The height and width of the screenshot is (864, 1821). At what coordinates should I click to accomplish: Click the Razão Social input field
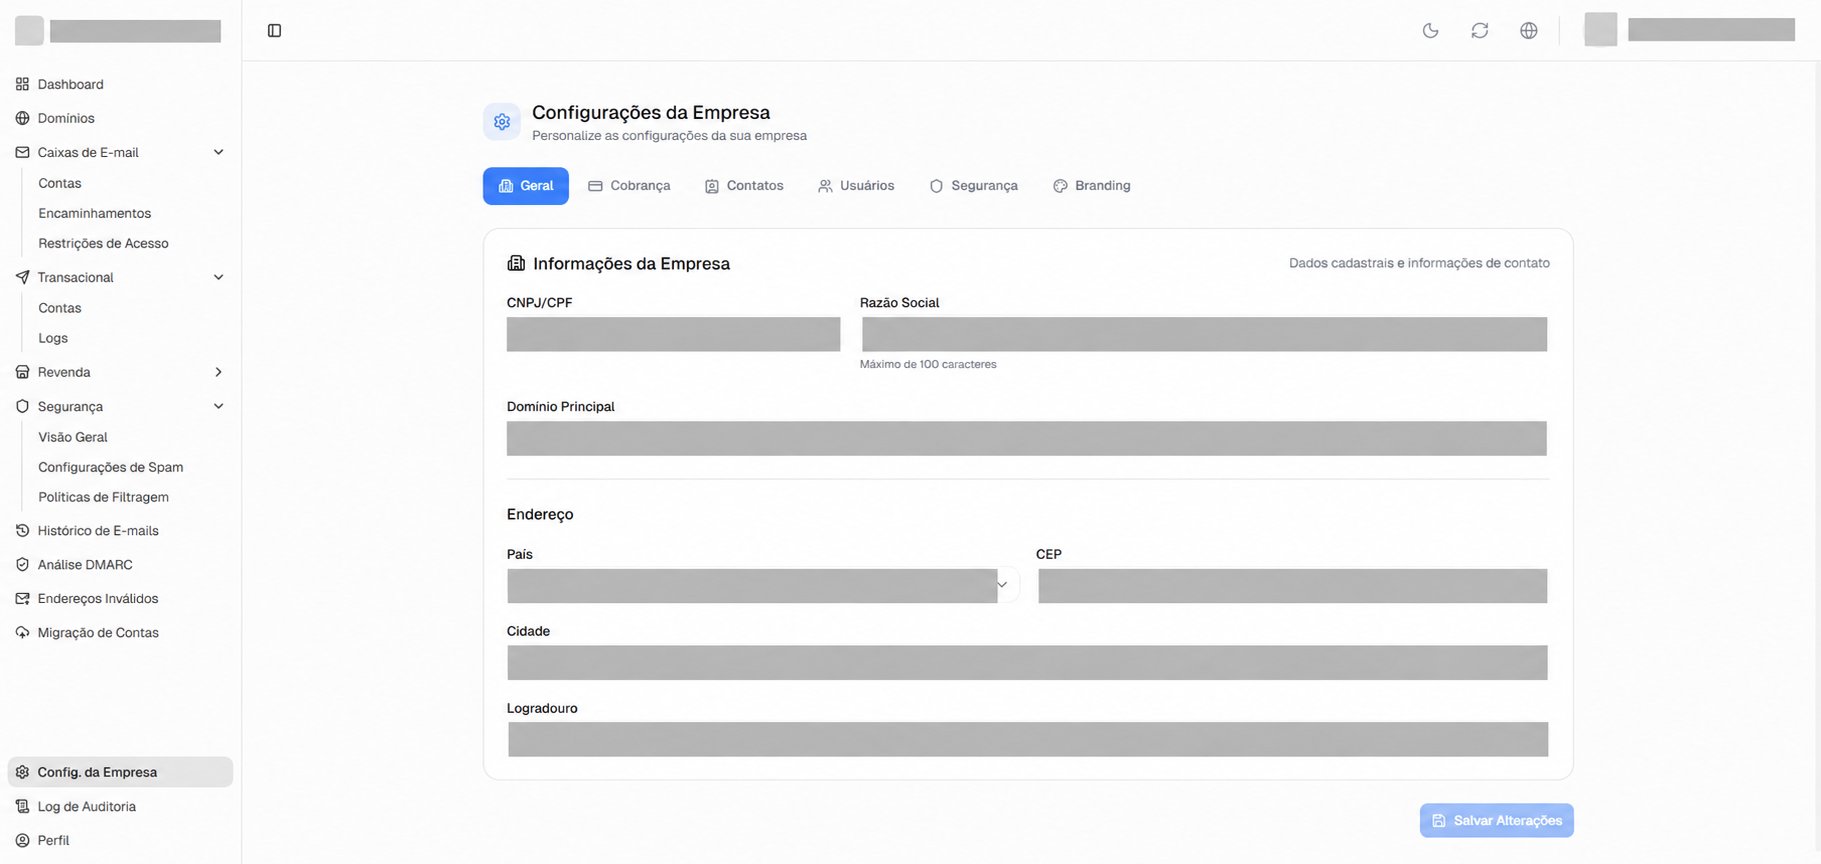[x=1204, y=334]
